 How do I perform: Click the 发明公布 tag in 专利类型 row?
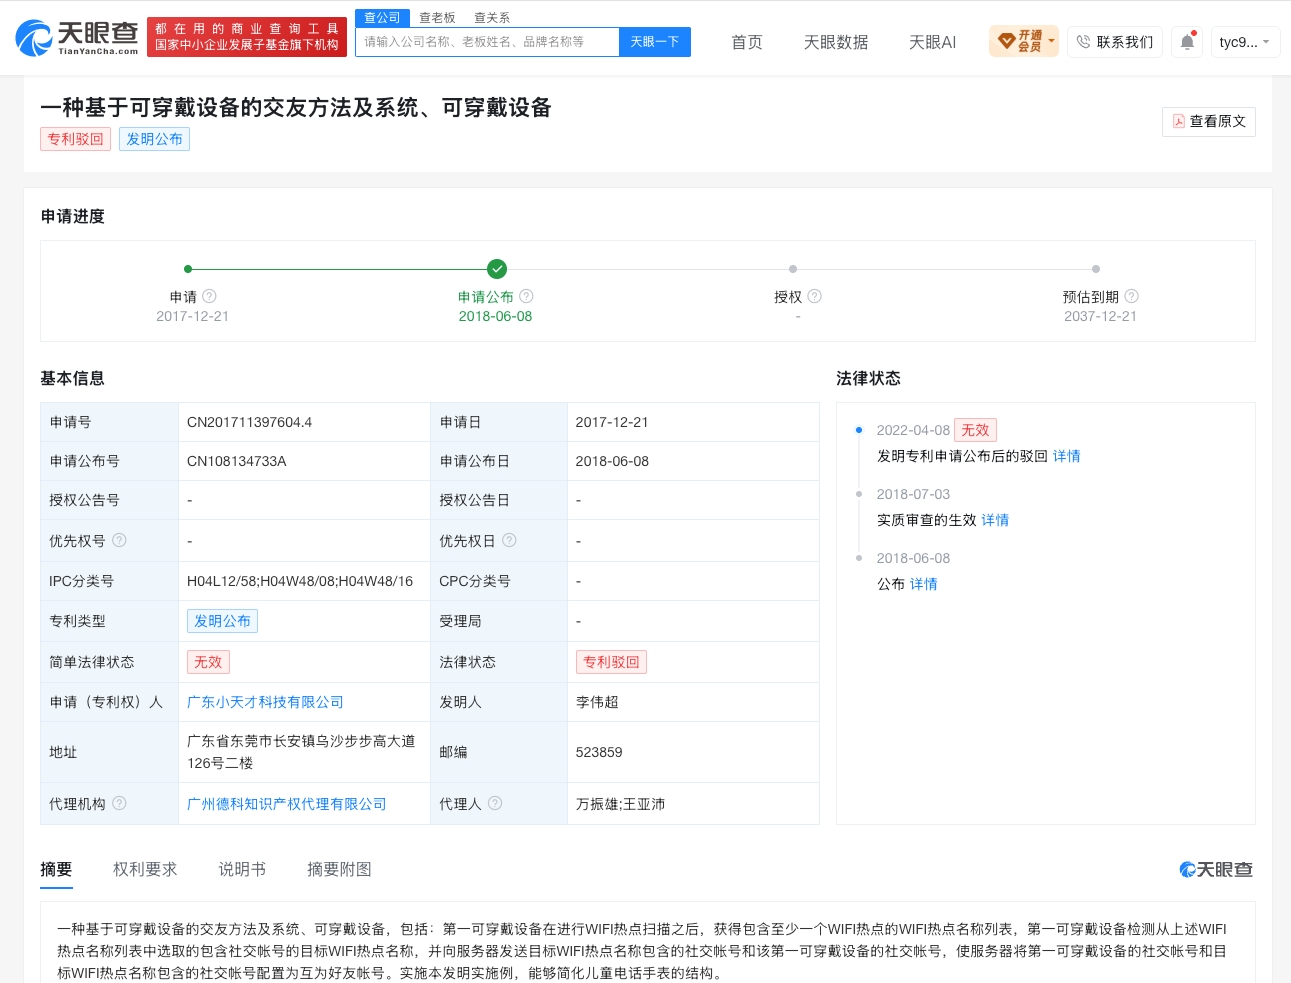pyautogui.click(x=222, y=621)
